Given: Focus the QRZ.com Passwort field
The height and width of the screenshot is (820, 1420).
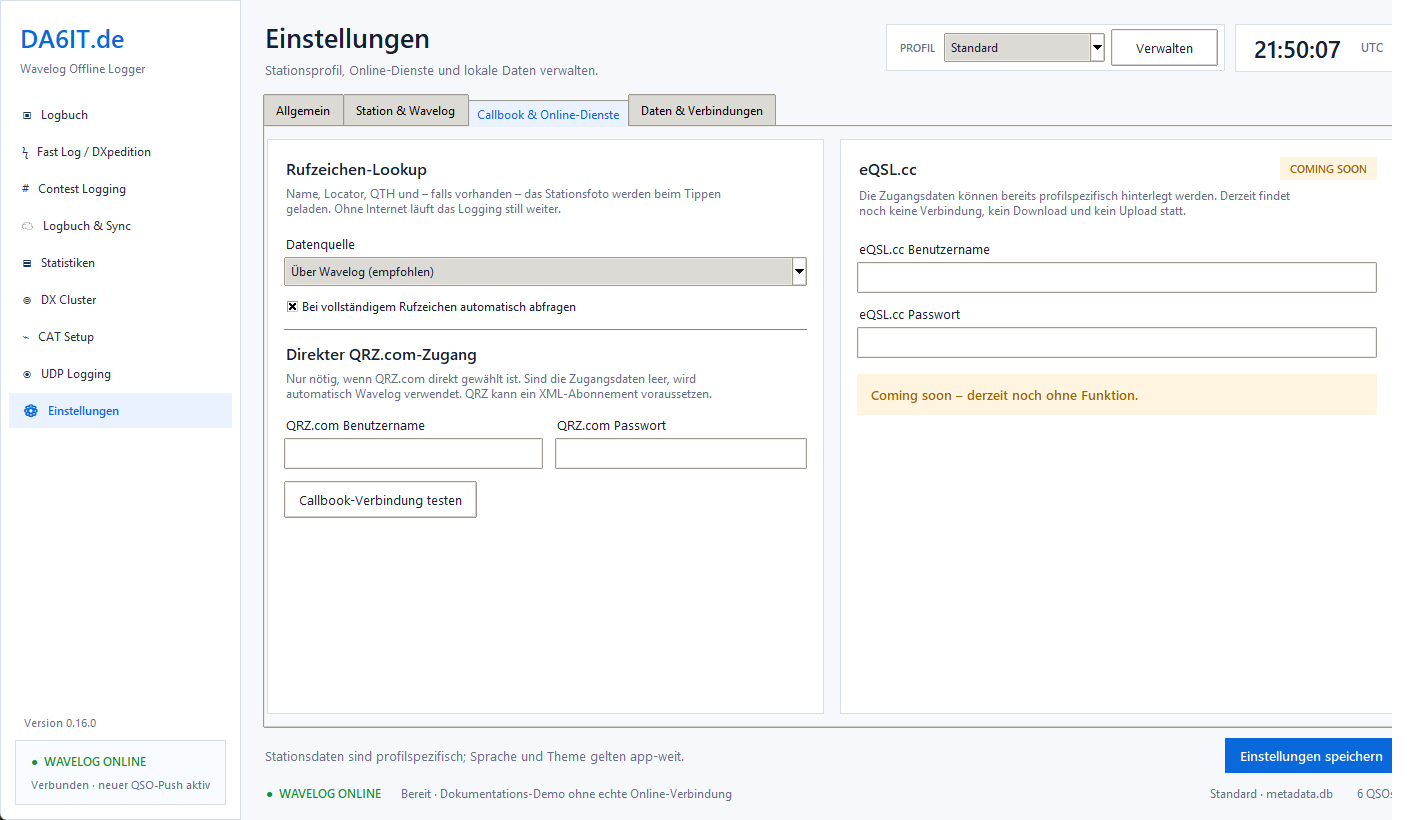Looking at the screenshot, I should point(681,453).
